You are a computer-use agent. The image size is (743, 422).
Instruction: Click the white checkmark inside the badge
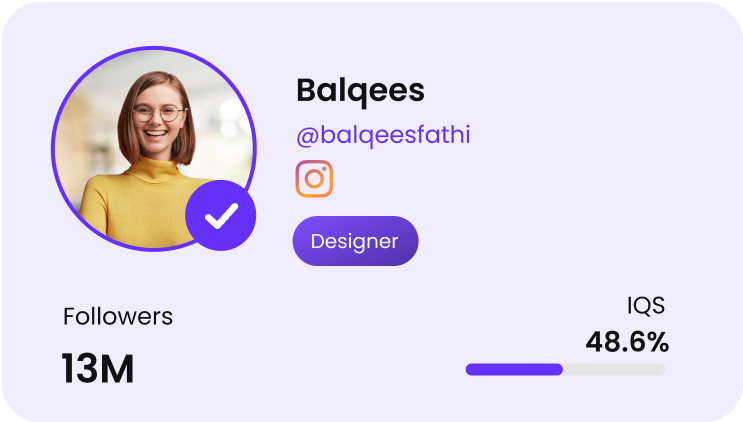tap(221, 216)
